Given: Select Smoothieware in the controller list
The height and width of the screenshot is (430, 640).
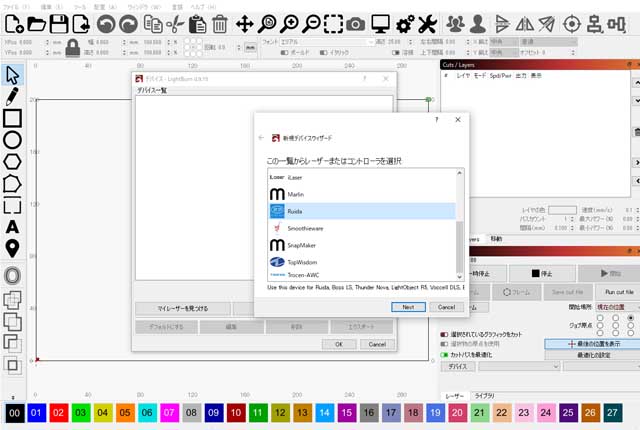Looking at the screenshot, I should [x=362, y=228].
